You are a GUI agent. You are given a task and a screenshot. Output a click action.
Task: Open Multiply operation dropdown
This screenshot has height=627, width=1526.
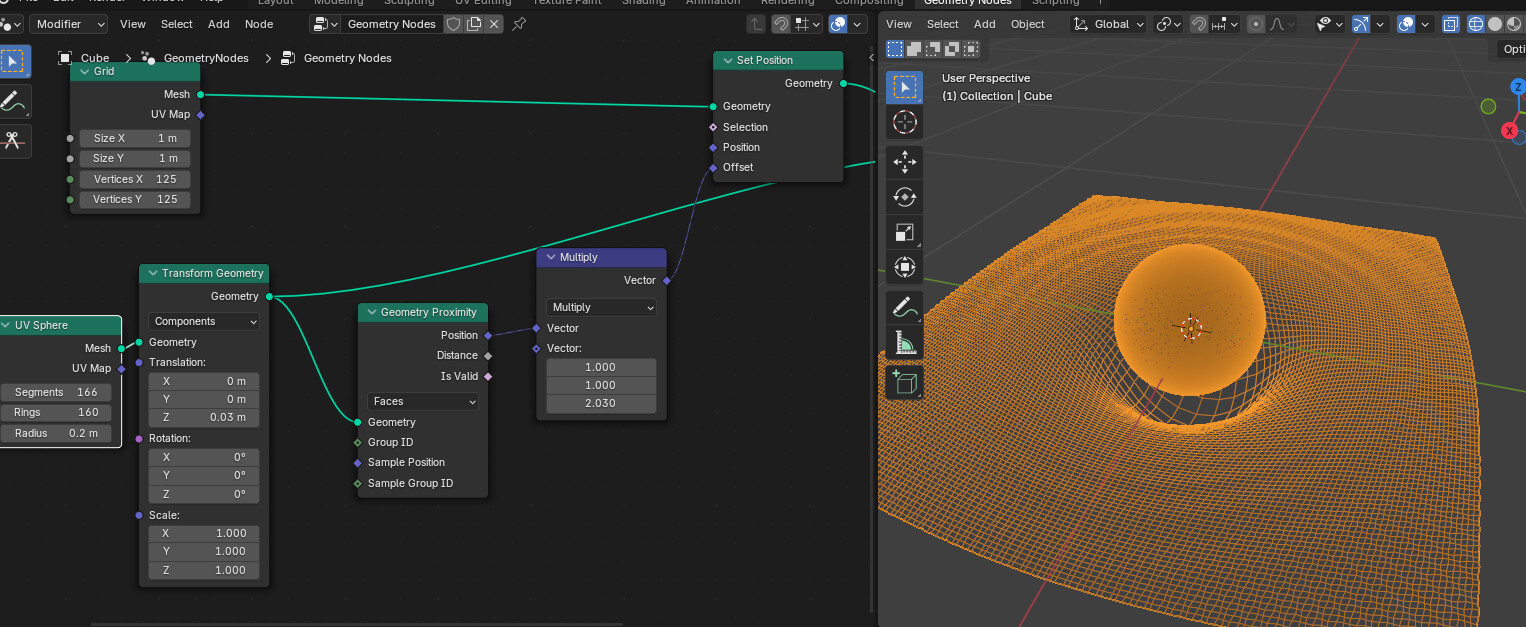point(601,307)
